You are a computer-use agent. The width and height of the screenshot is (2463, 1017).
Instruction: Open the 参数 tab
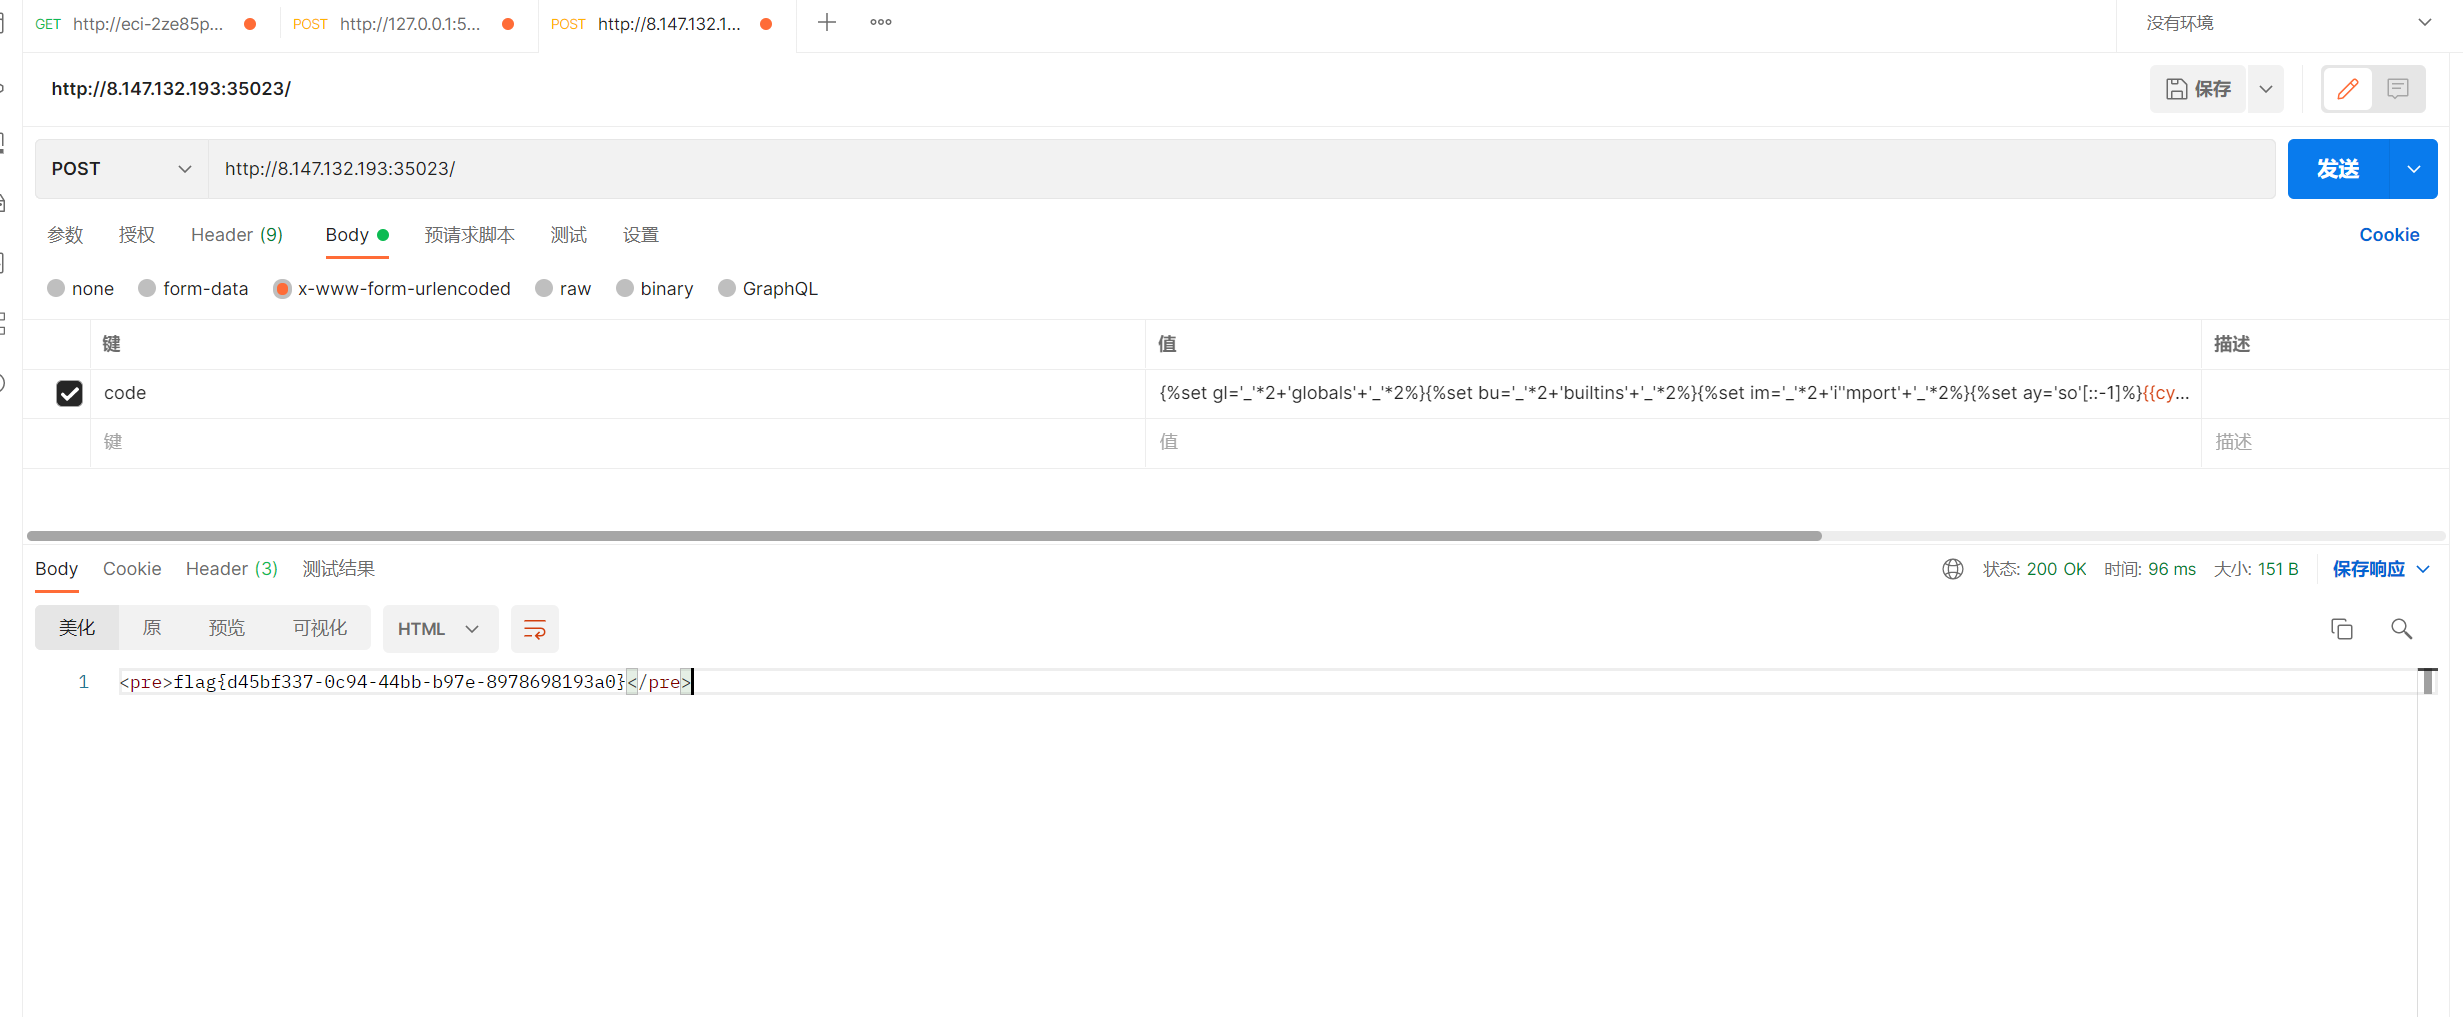coord(65,235)
